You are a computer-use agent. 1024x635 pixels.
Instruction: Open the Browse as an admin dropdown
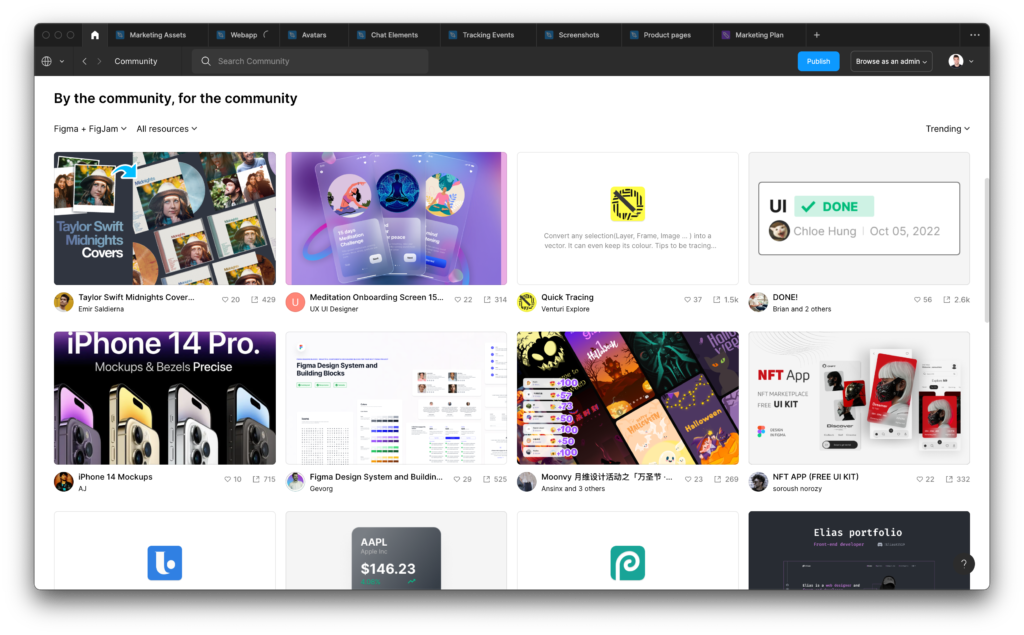(x=891, y=61)
